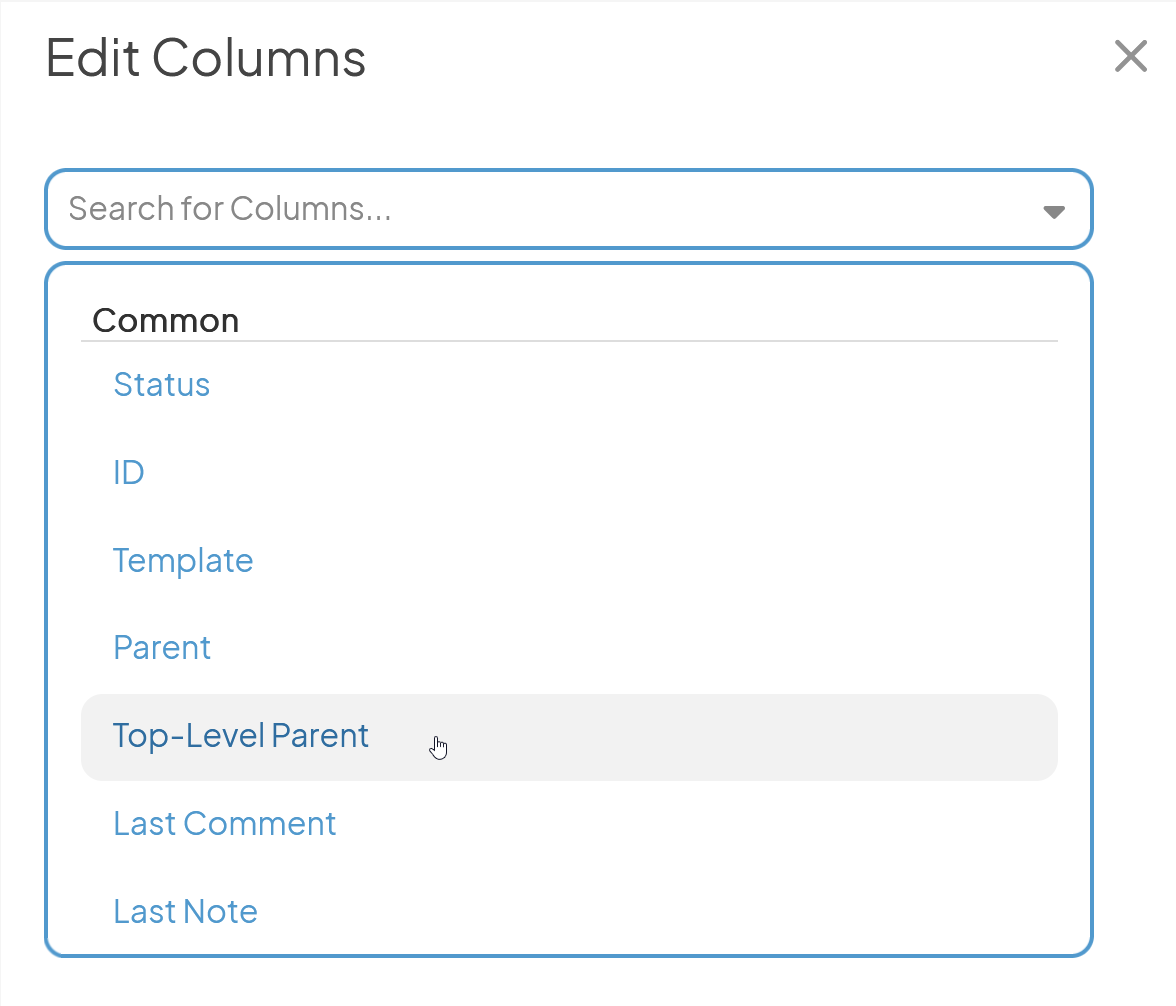The height and width of the screenshot is (1006, 1176).
Task: Focus the column search combo box
Action: 568,209
